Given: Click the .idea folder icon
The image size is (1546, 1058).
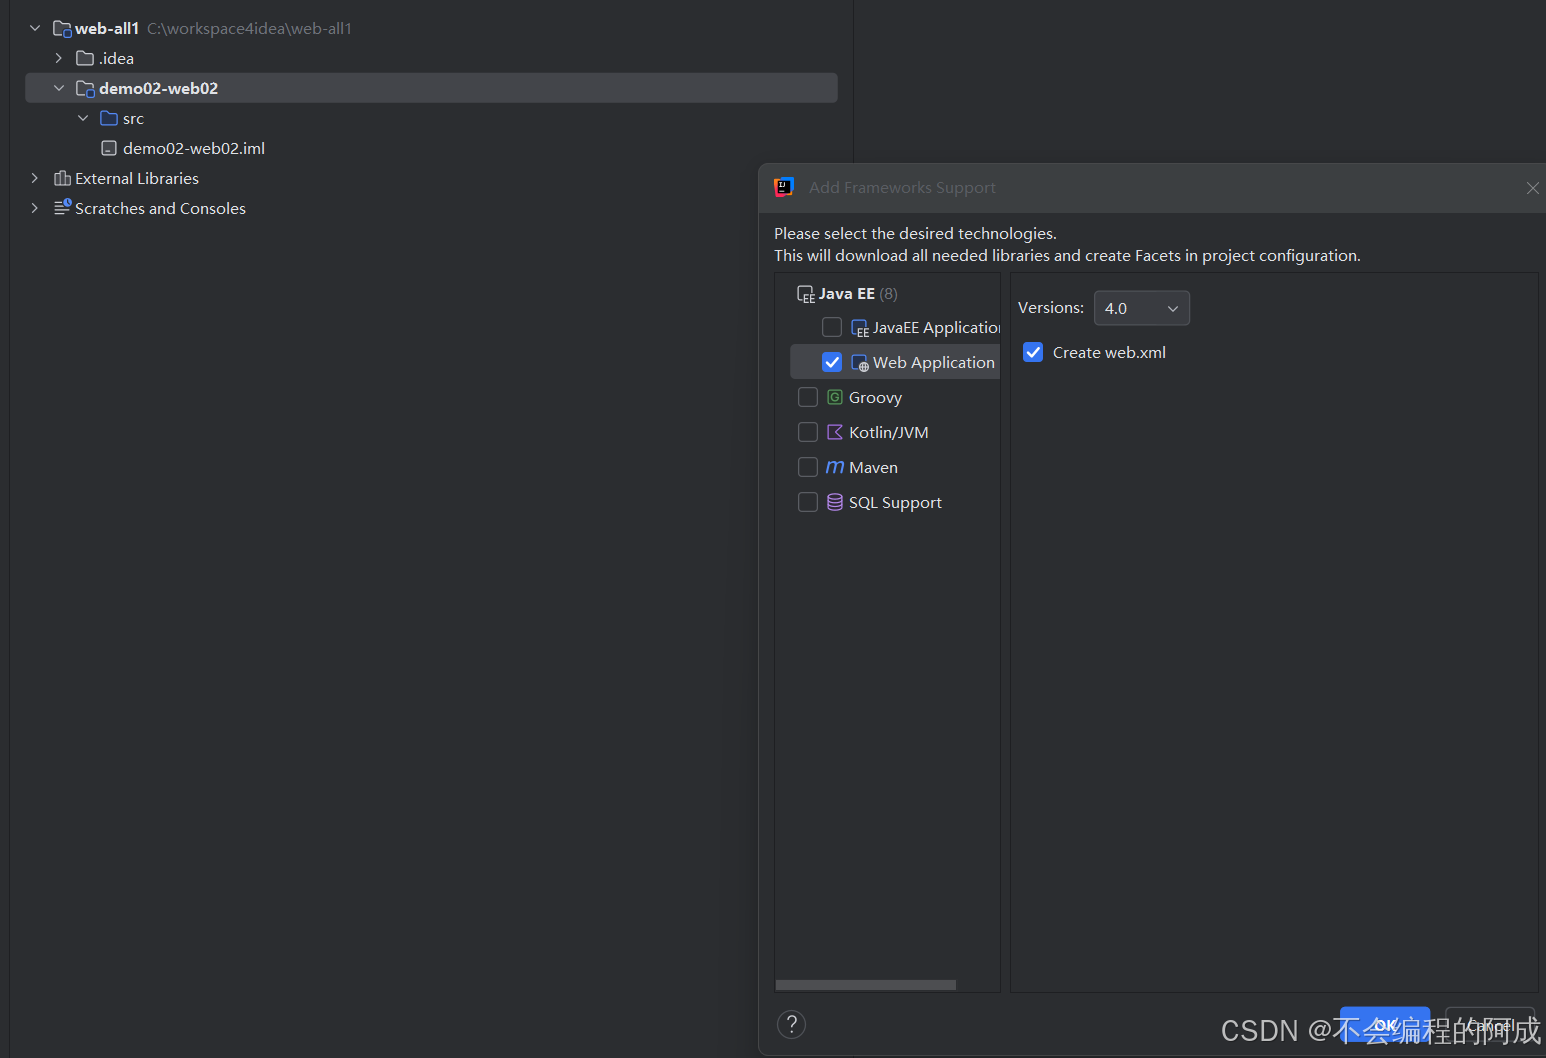Looking at the screenshot, I should coord(85,58).
